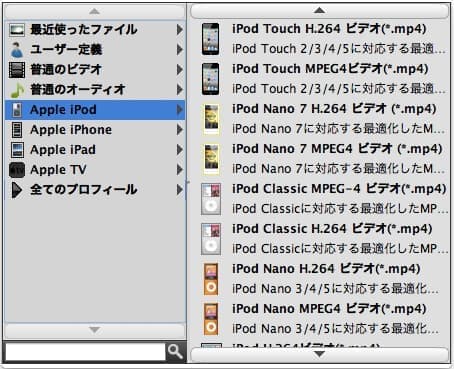This screenshot has width=454, height=369.
Task: Select iPod Nano 7 H.264 yellow device thumbnail
Action: (211, 119)
